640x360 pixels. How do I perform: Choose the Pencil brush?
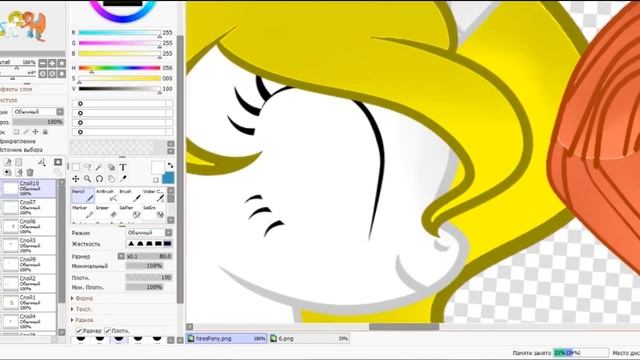(x=83, y=195)
